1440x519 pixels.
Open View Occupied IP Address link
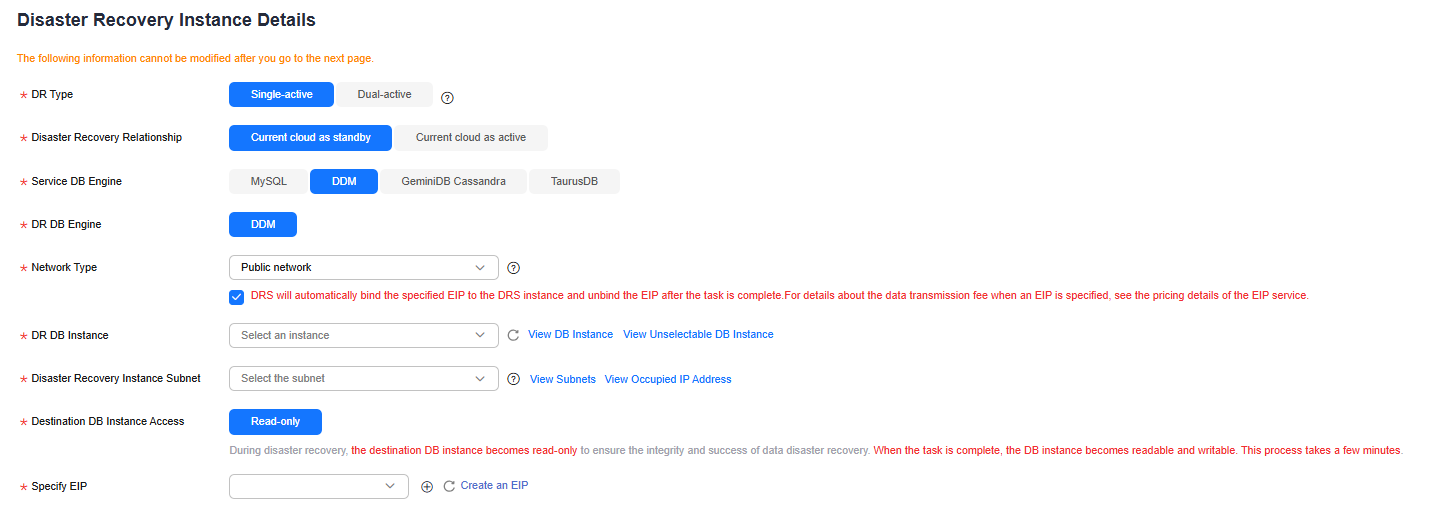click(x=668, y=379)
